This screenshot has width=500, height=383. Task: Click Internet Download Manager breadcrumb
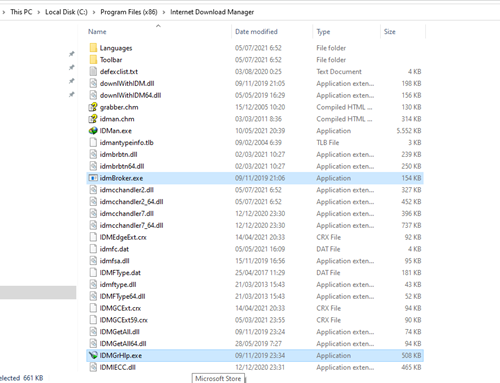point(212,12)
